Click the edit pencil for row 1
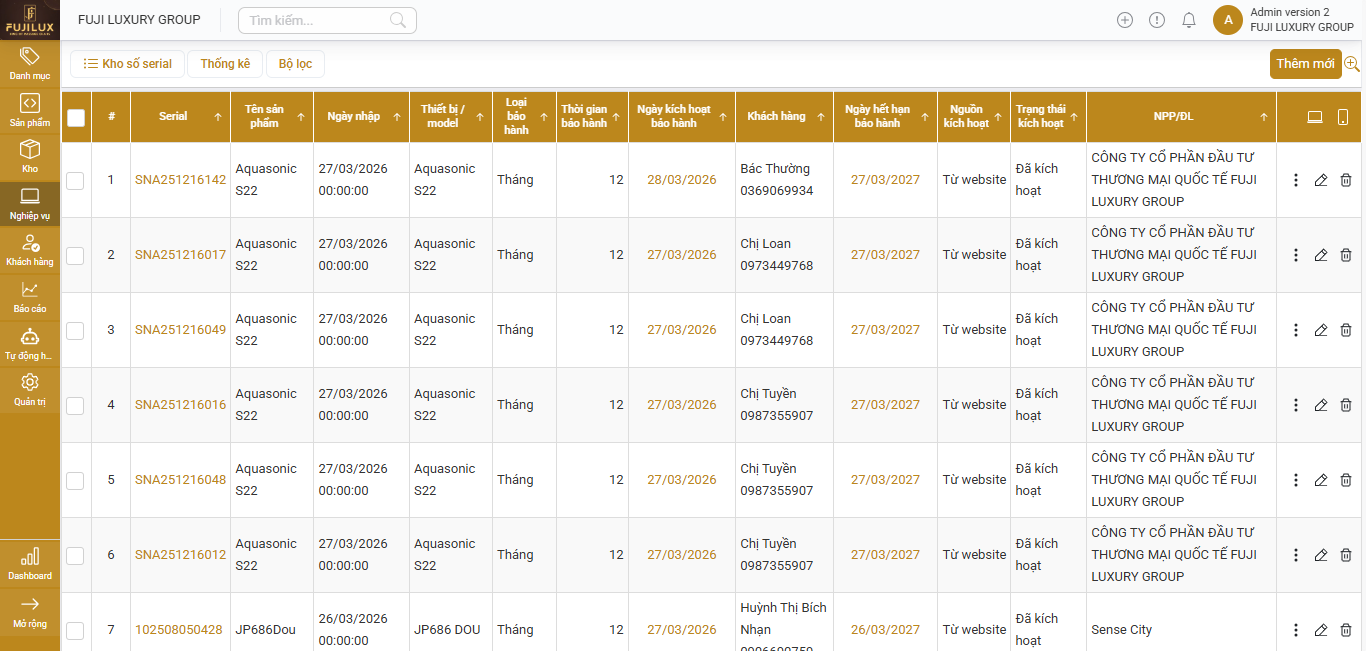The height and width of the screenshot is (651, 1366). click(x=1320, y=180)
